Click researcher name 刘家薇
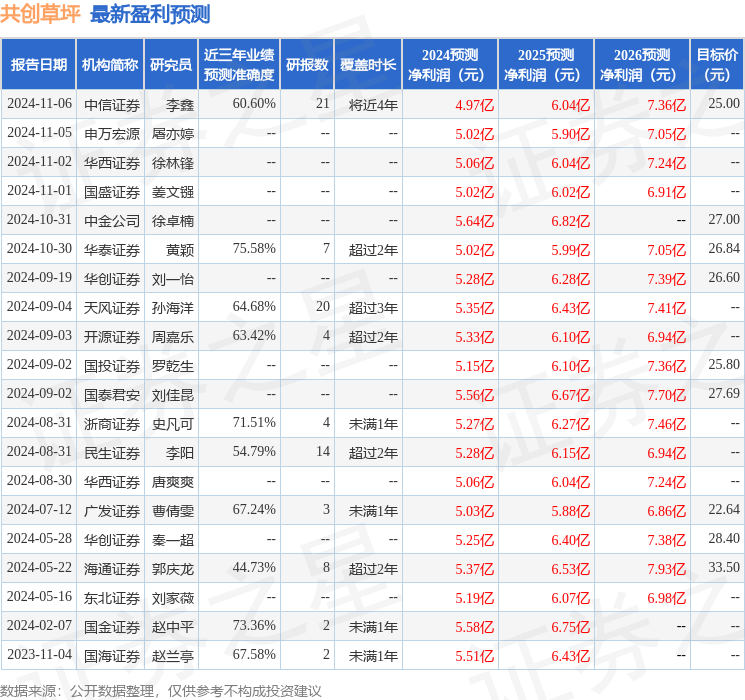 [172, 597]
